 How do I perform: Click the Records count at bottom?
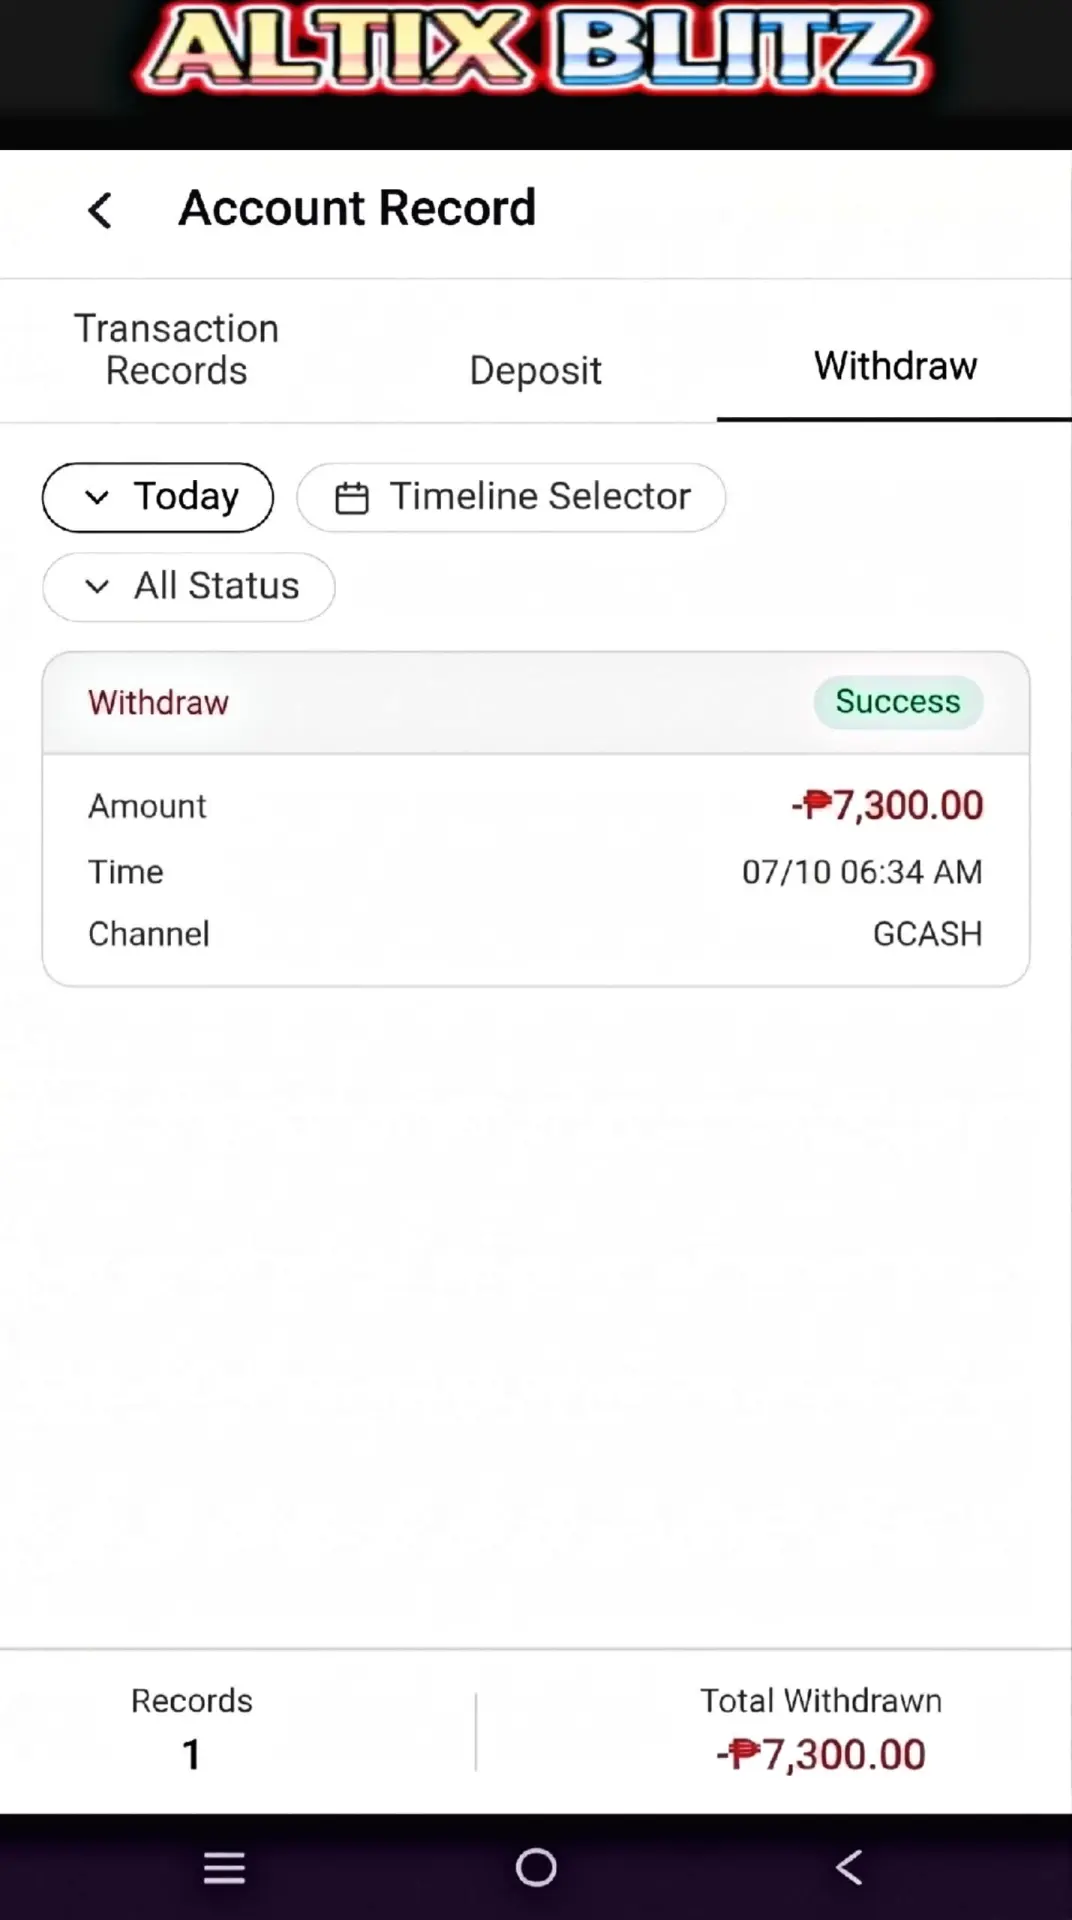tap(191, 1754)
